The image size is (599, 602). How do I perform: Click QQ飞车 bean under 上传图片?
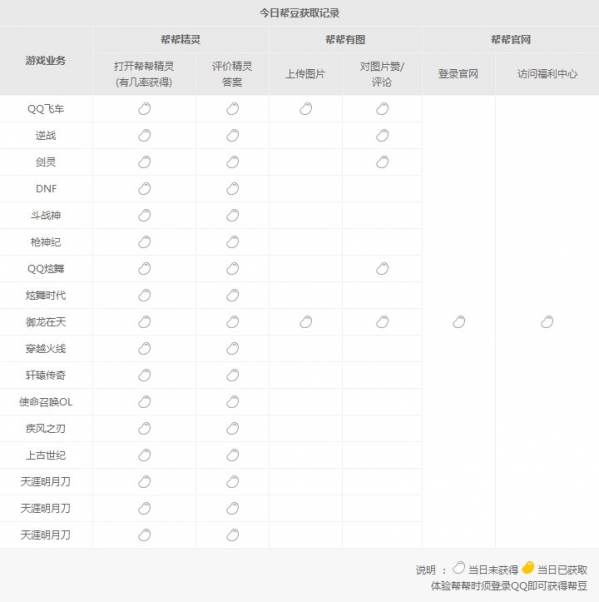coord(306,109)
